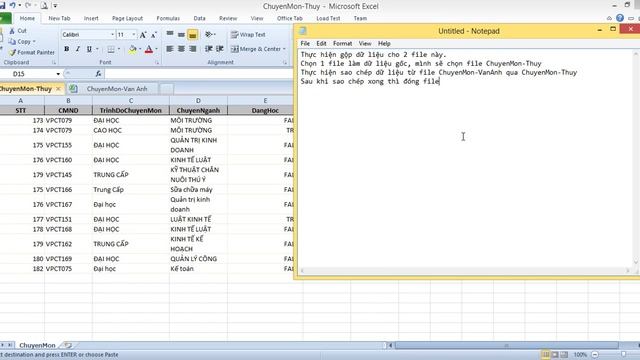Toggle Italic formatting

click(x=78, y=49)
